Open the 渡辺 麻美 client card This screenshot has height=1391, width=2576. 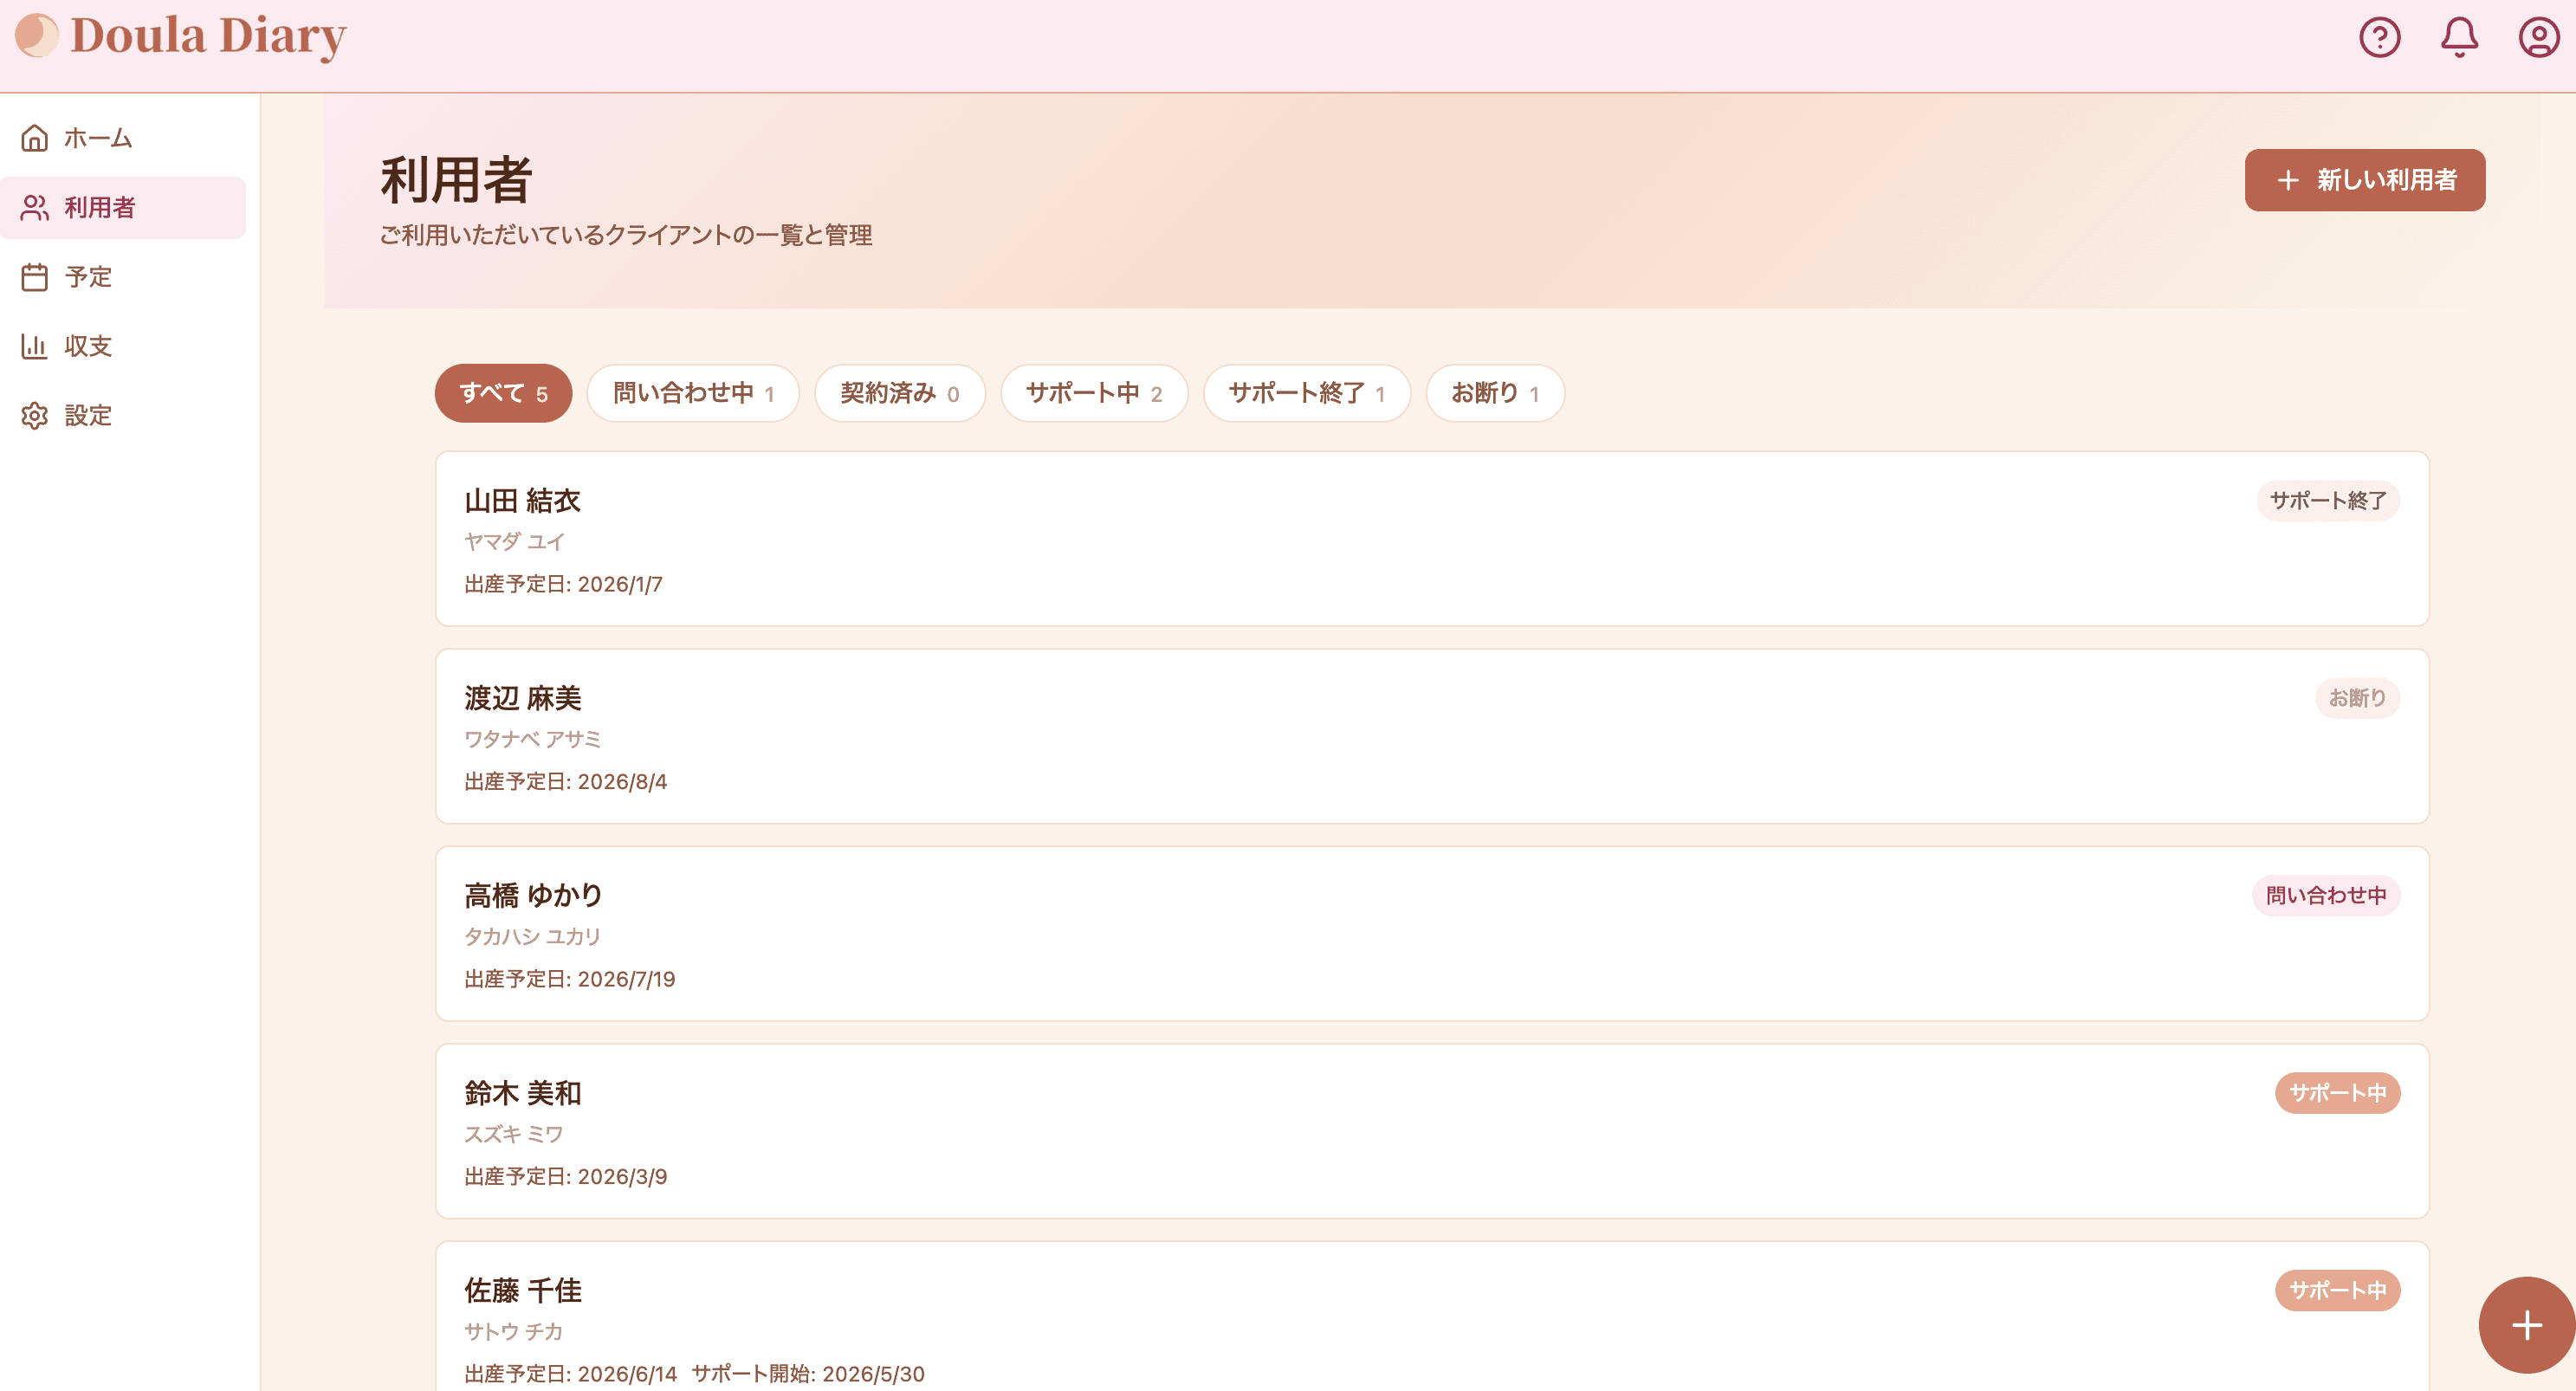click(x=1432, y=737)
